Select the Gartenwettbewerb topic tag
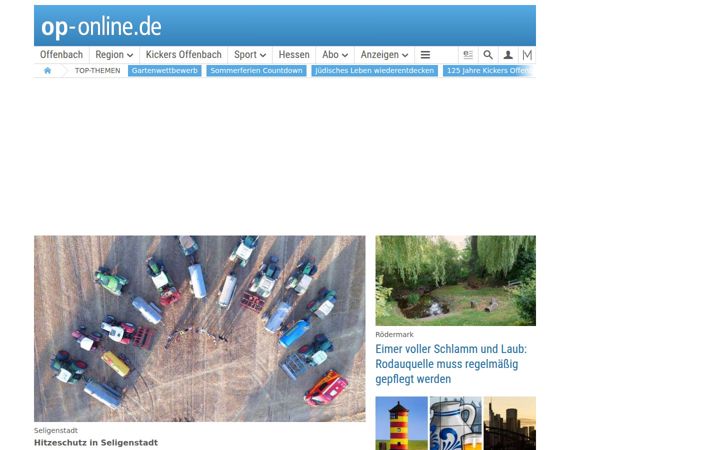This screenshot has height=450, width=720. coord(164,71)
